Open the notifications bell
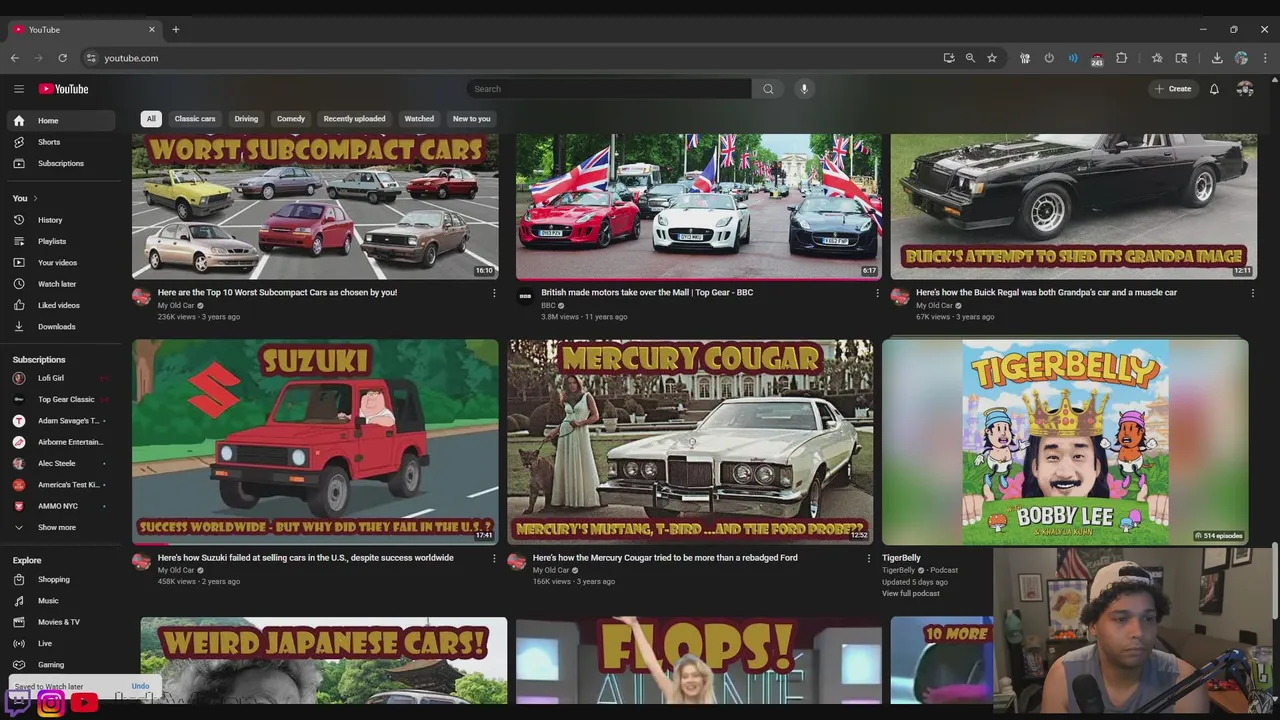Screen dimensions: 1280x720 click(1214, 89)
